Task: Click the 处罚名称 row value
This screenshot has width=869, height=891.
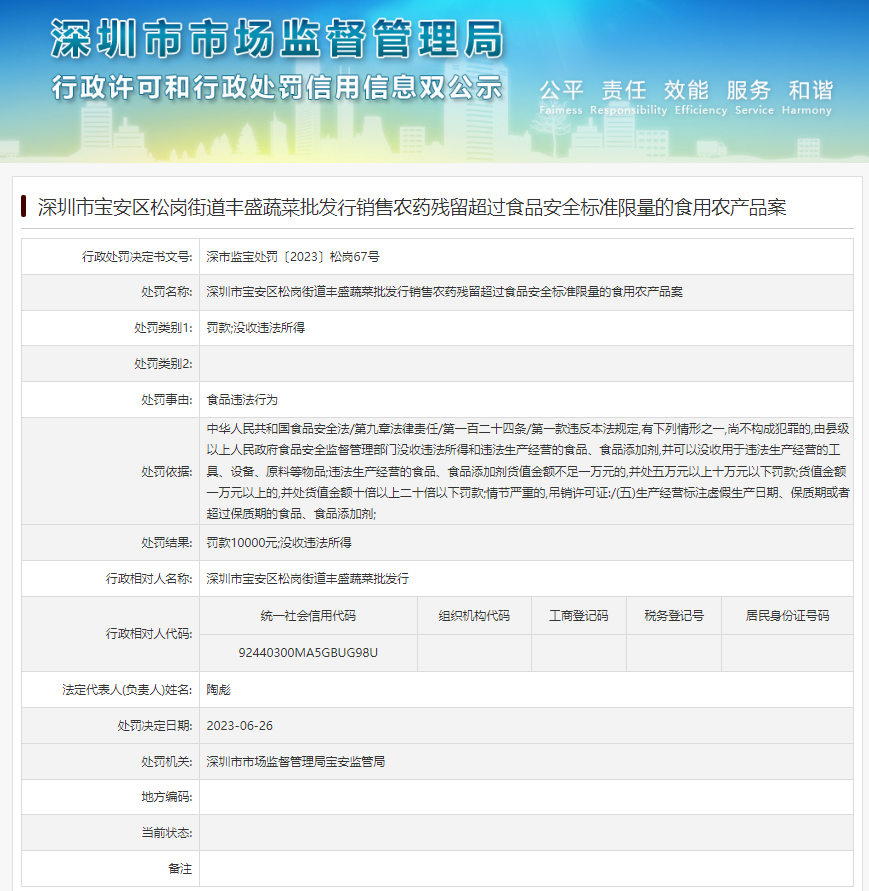Action: coord(444,292)
